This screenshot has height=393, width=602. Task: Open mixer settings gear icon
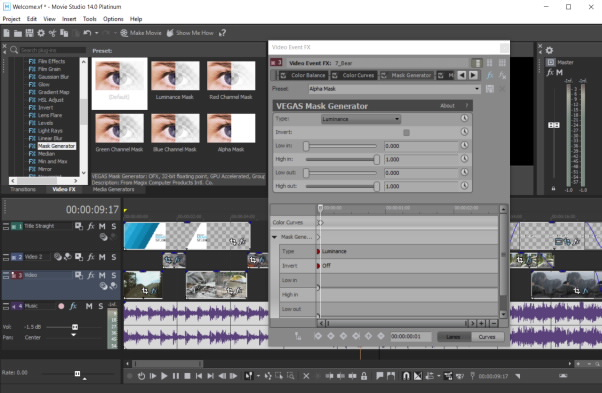pyautogui.click(x=549, y=50)
